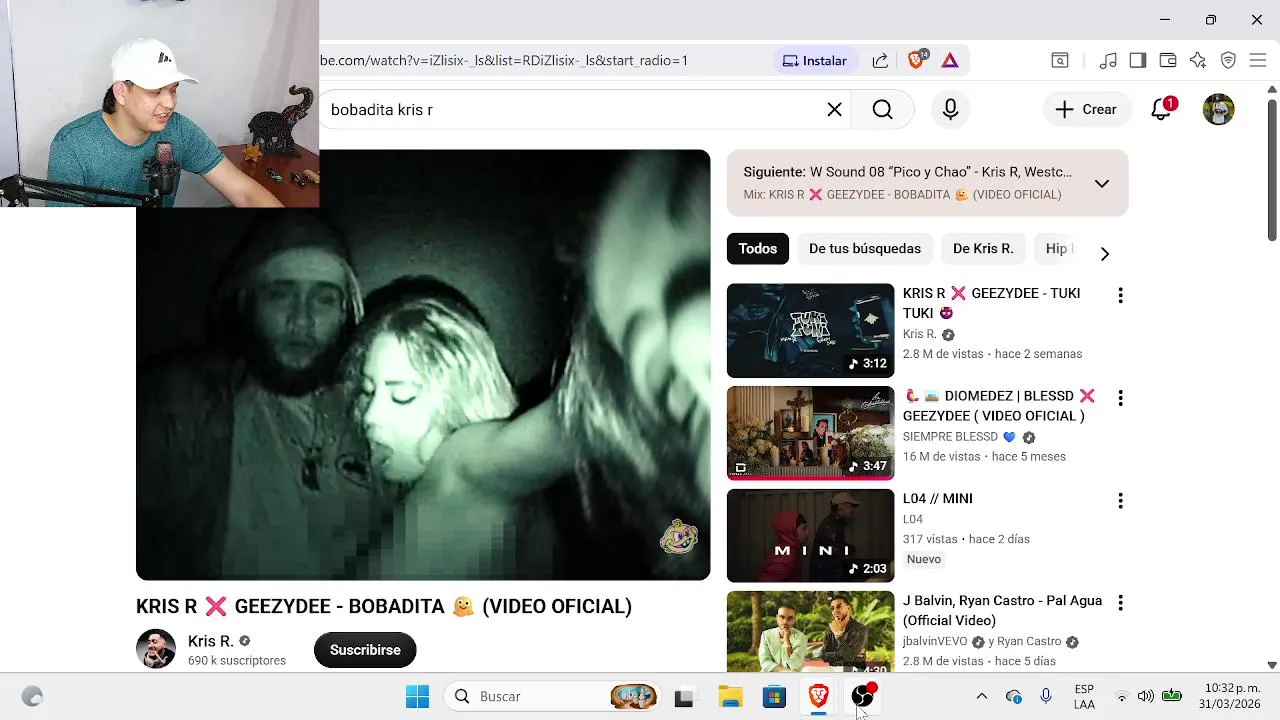Start voice search with microphone
1280x720 pixels.
pyautogui.click(x=950, y=109)
